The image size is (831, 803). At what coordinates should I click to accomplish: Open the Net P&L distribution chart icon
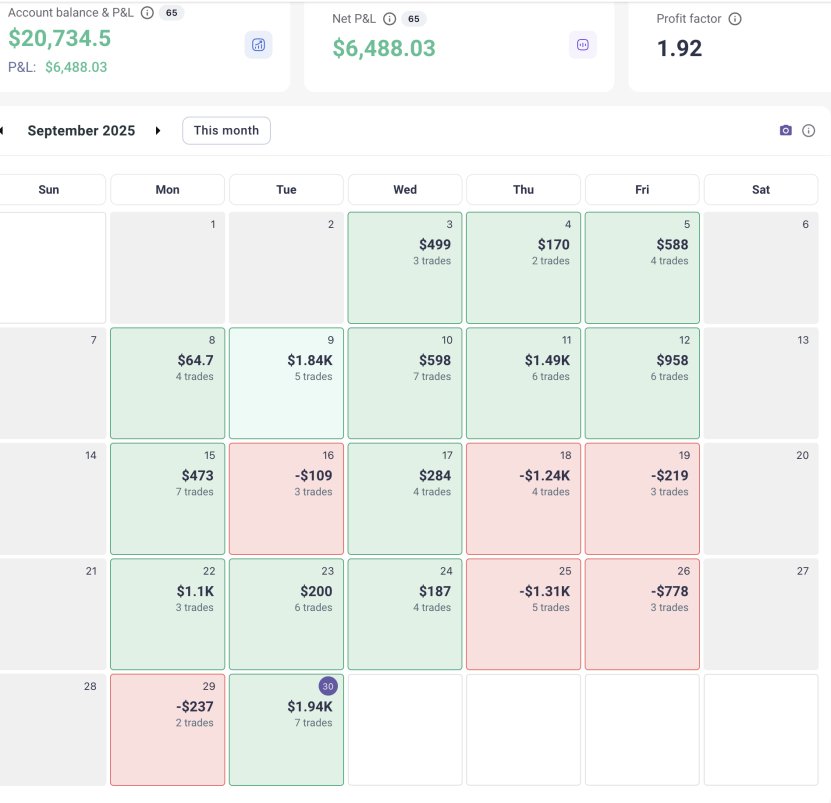click(x=582, y=46)
